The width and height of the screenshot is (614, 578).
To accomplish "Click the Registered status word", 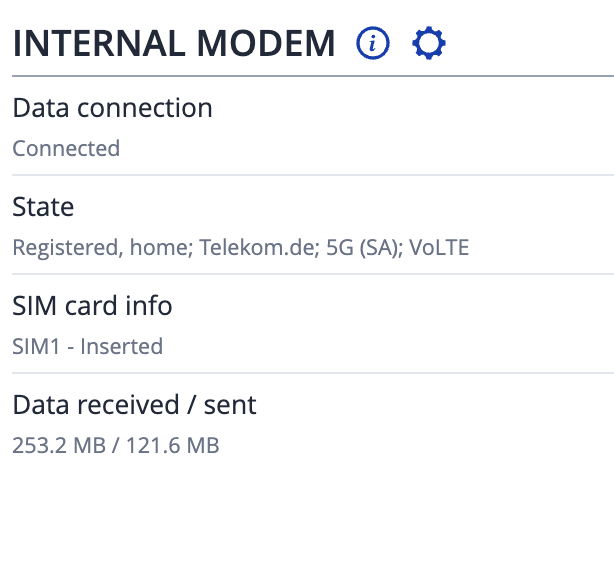I will pos(64,248).
